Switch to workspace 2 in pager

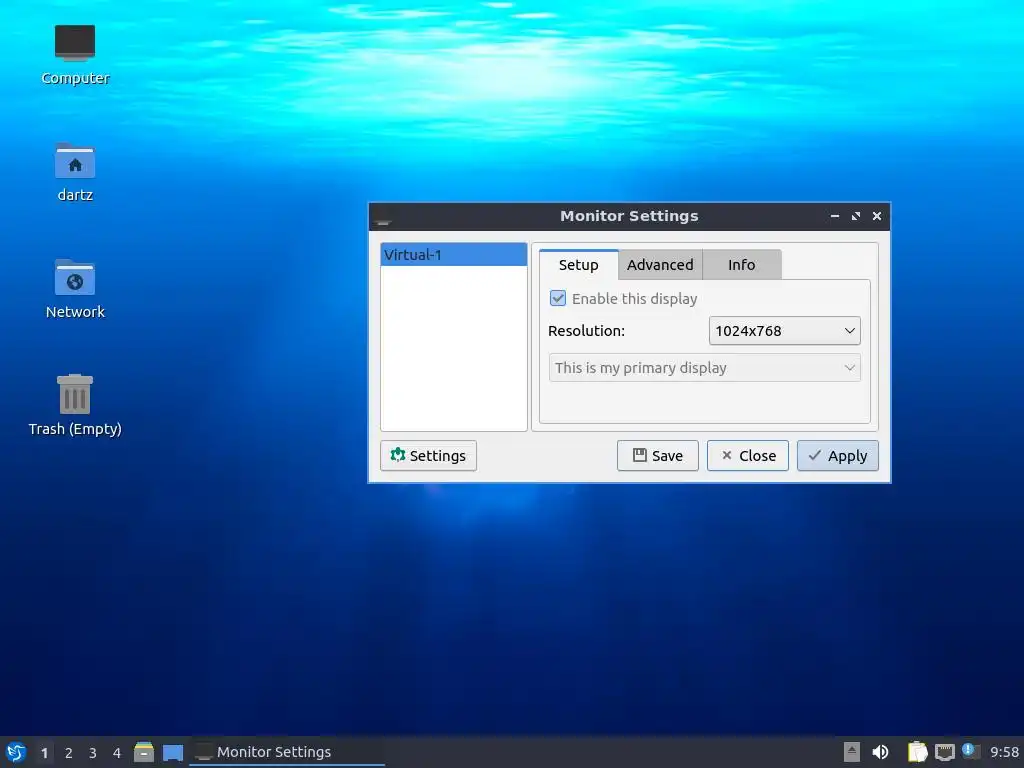(x=69, y=753)
